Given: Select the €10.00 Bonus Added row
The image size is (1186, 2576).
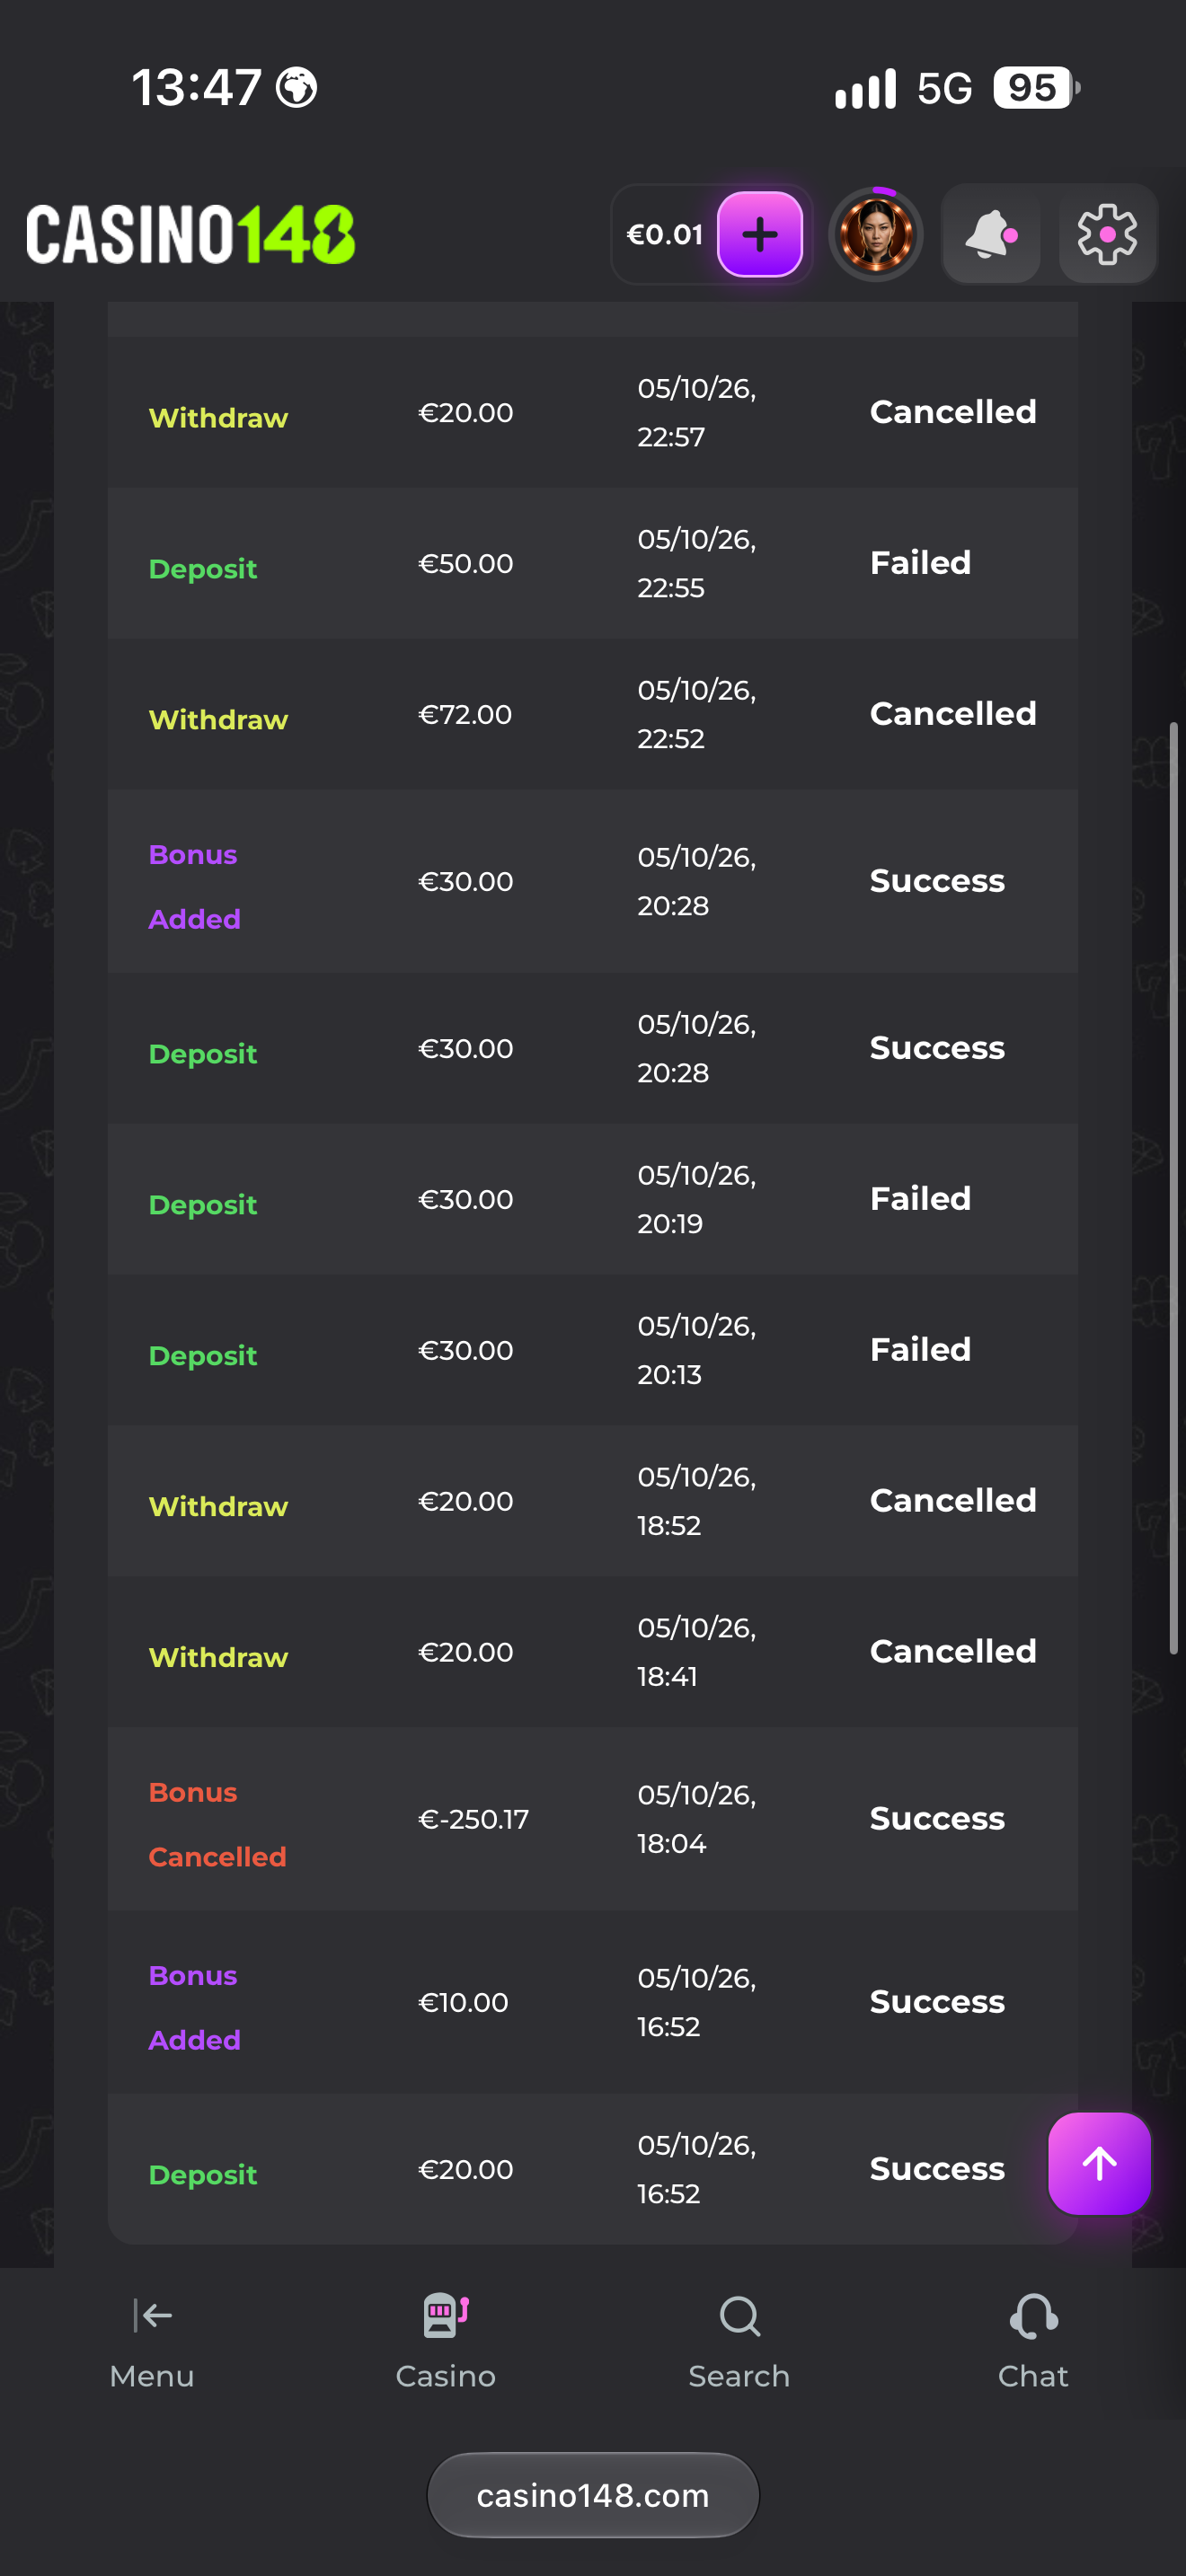Looking at the screenshot, I should [x=593, y=2002].
